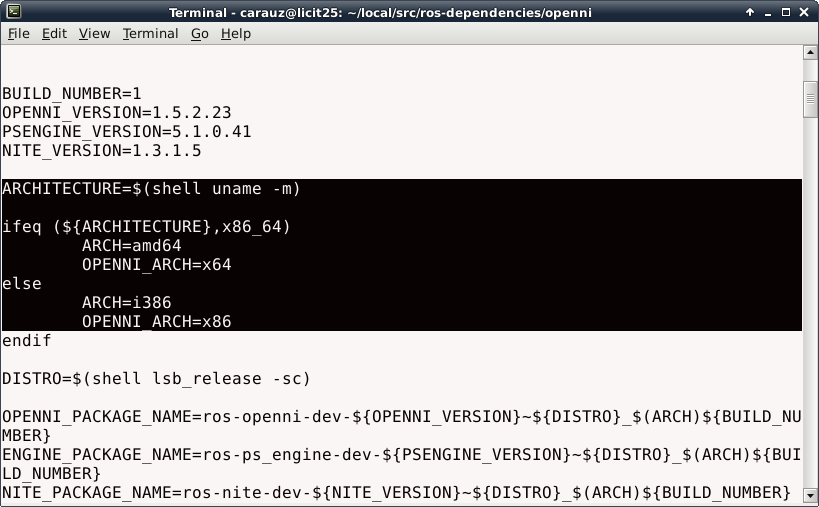Screen dimensions: 819x507
Task: Open the Edit menu
Action: pyautogui.click(x=54, y=33)
